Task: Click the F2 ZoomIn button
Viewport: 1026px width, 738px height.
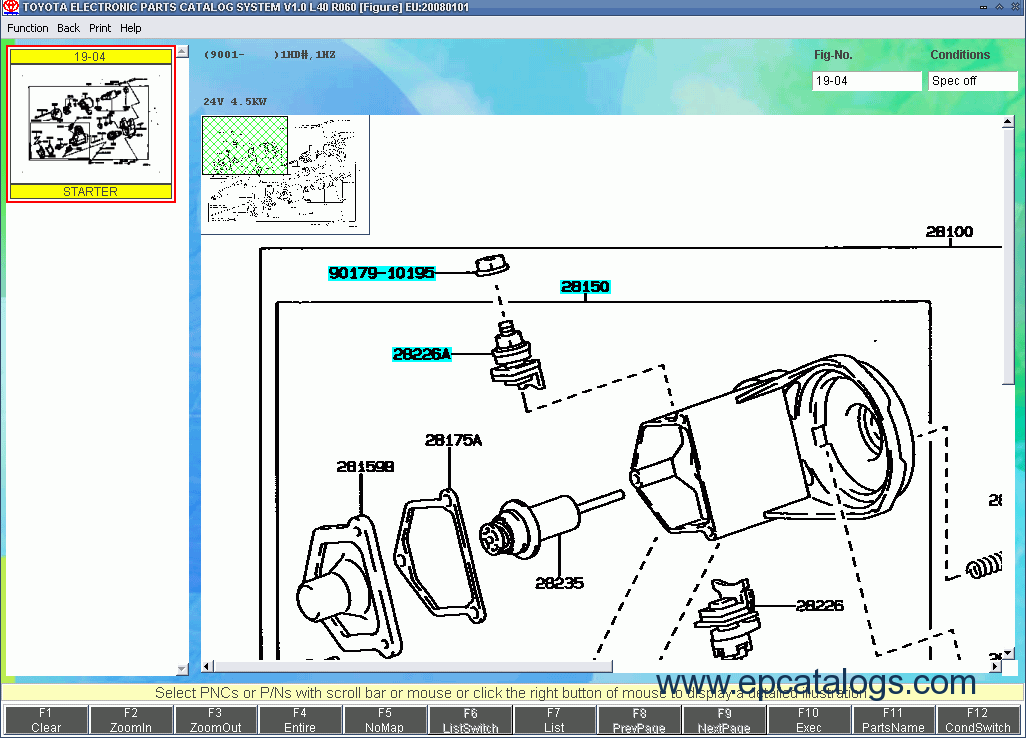Action: coord(131,720)
